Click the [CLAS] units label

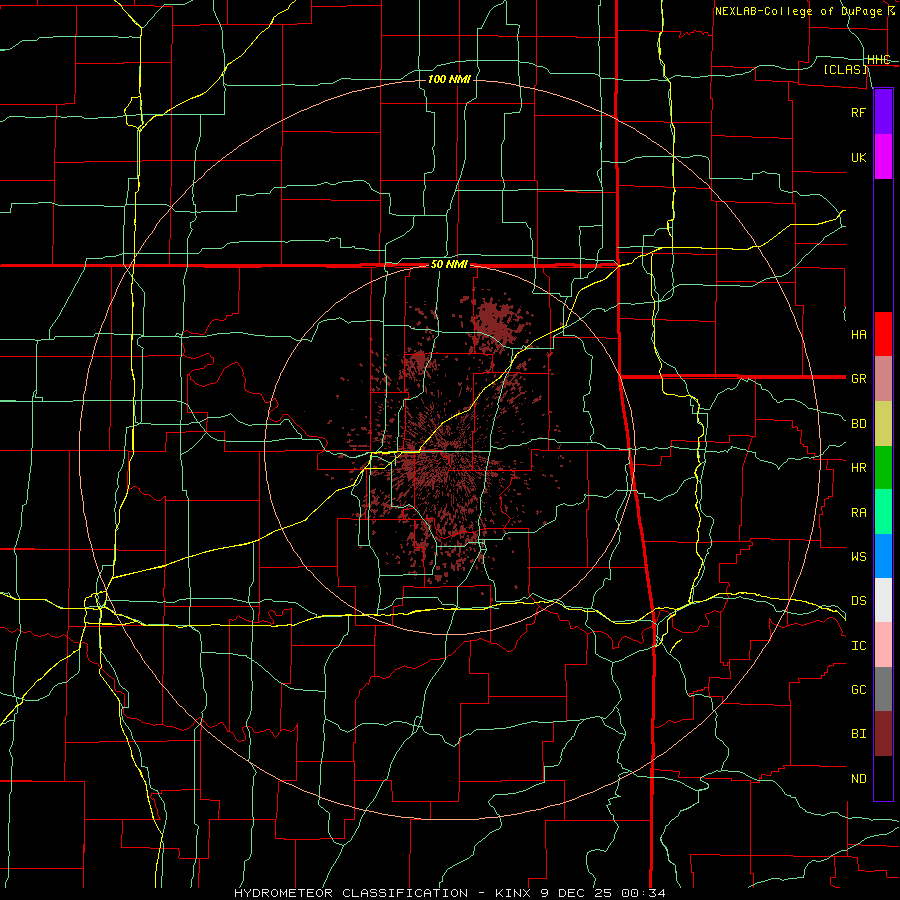pyautogui.click(x=845, y=70)
